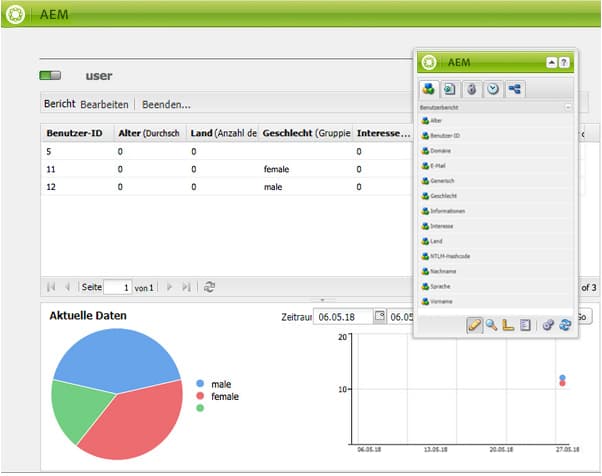Switch to the Page tab in the sidekick

(x=450, y=89)
